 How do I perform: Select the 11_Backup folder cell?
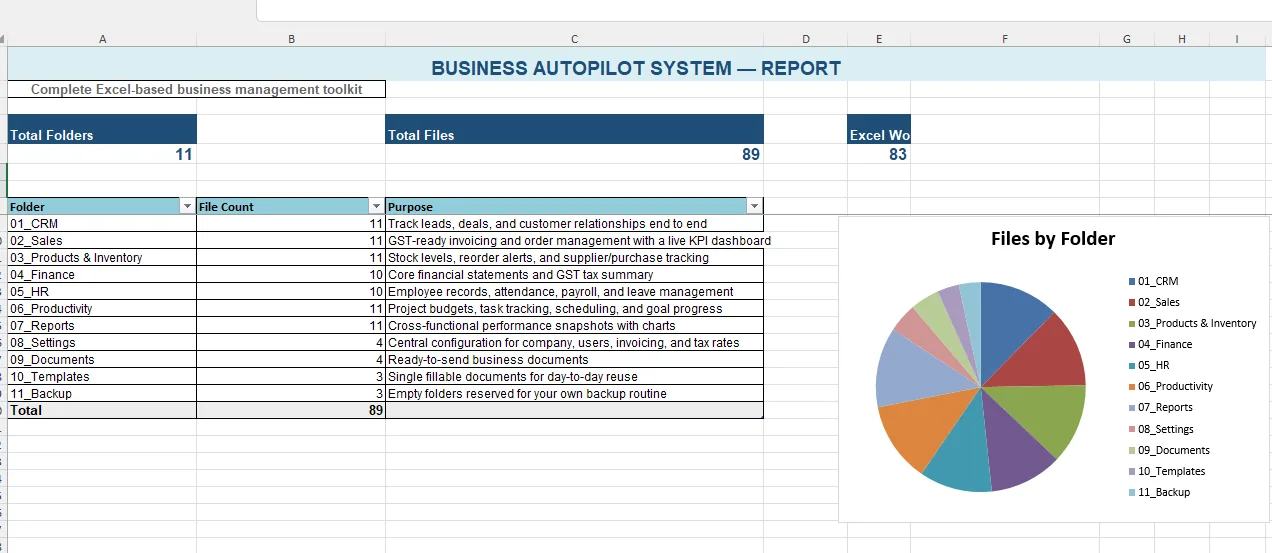102,394
